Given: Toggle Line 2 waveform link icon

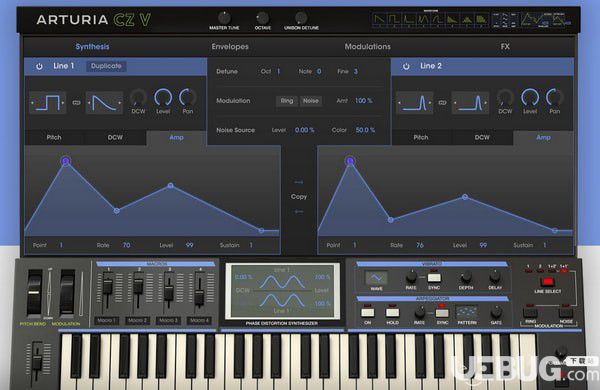Looking at the screenshot, I should point(442,103).
